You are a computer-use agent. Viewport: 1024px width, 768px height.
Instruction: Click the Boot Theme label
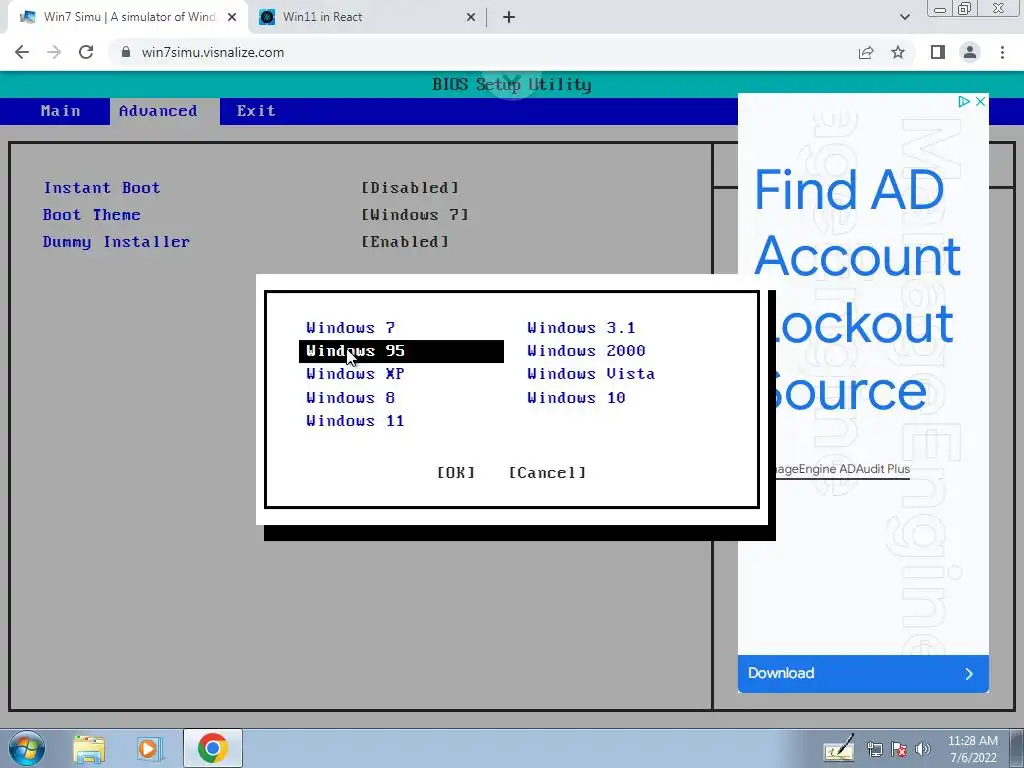click(x=91, y=215)
